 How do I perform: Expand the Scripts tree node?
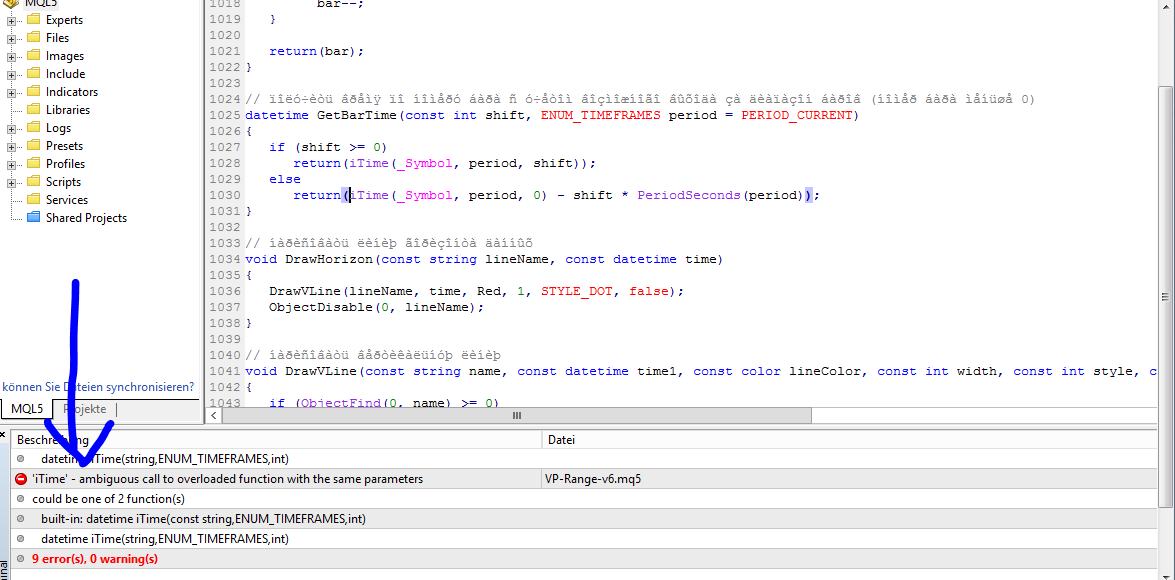[x=11, y=182]
